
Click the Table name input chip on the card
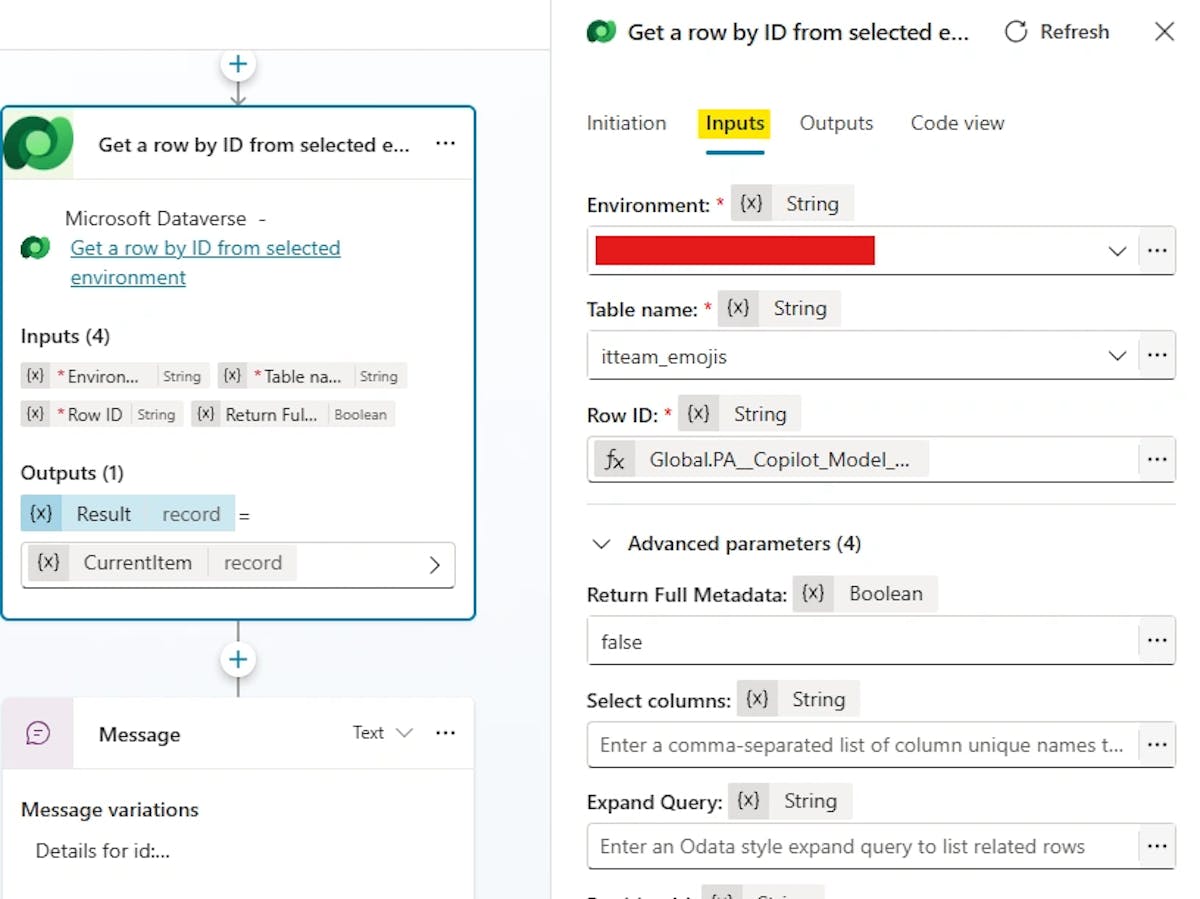point(312,376)
